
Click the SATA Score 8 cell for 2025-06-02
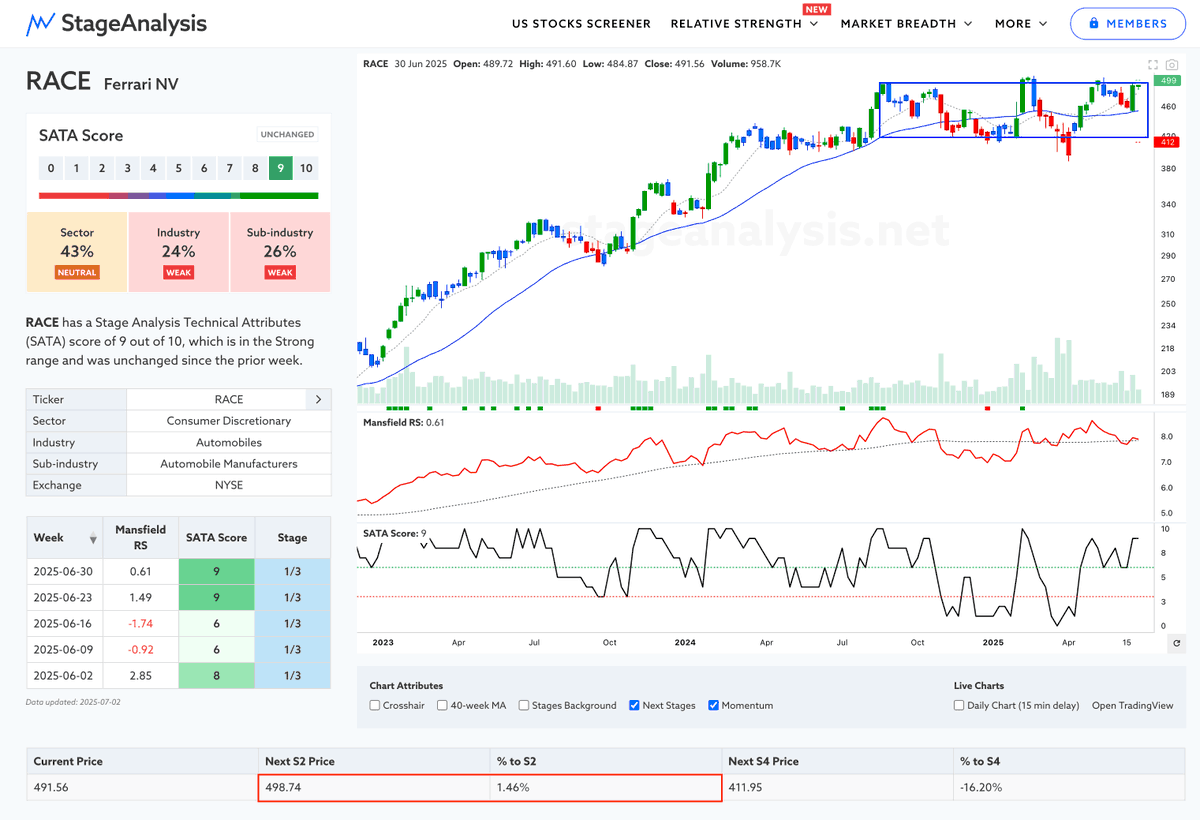coord(217,676)
